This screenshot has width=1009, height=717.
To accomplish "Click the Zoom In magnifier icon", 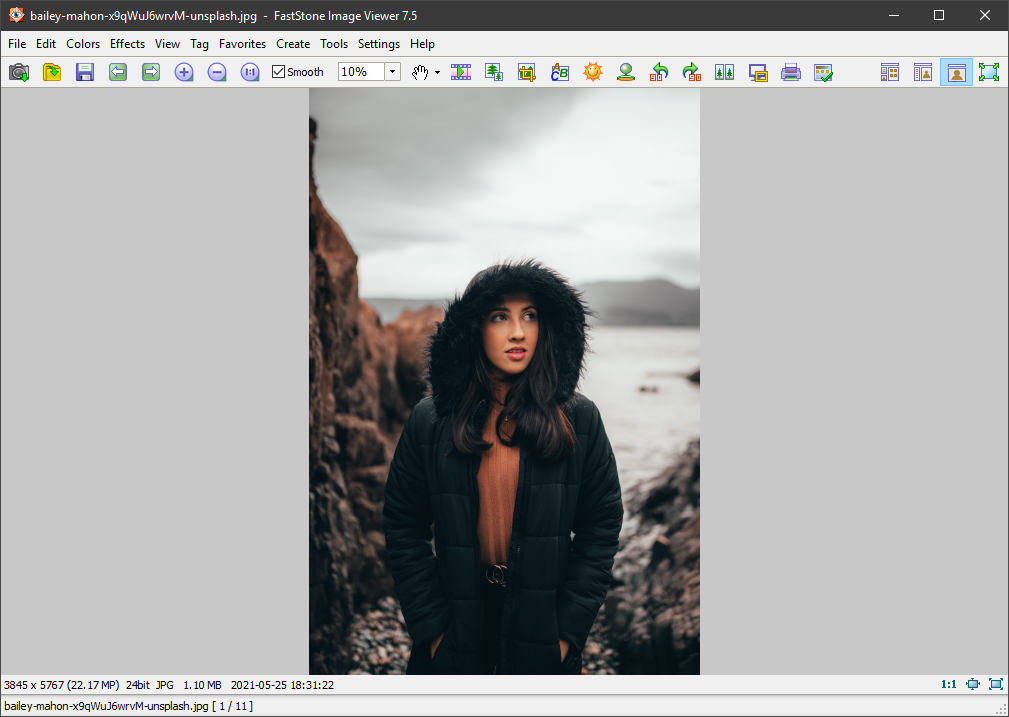I will click(184, 72).
